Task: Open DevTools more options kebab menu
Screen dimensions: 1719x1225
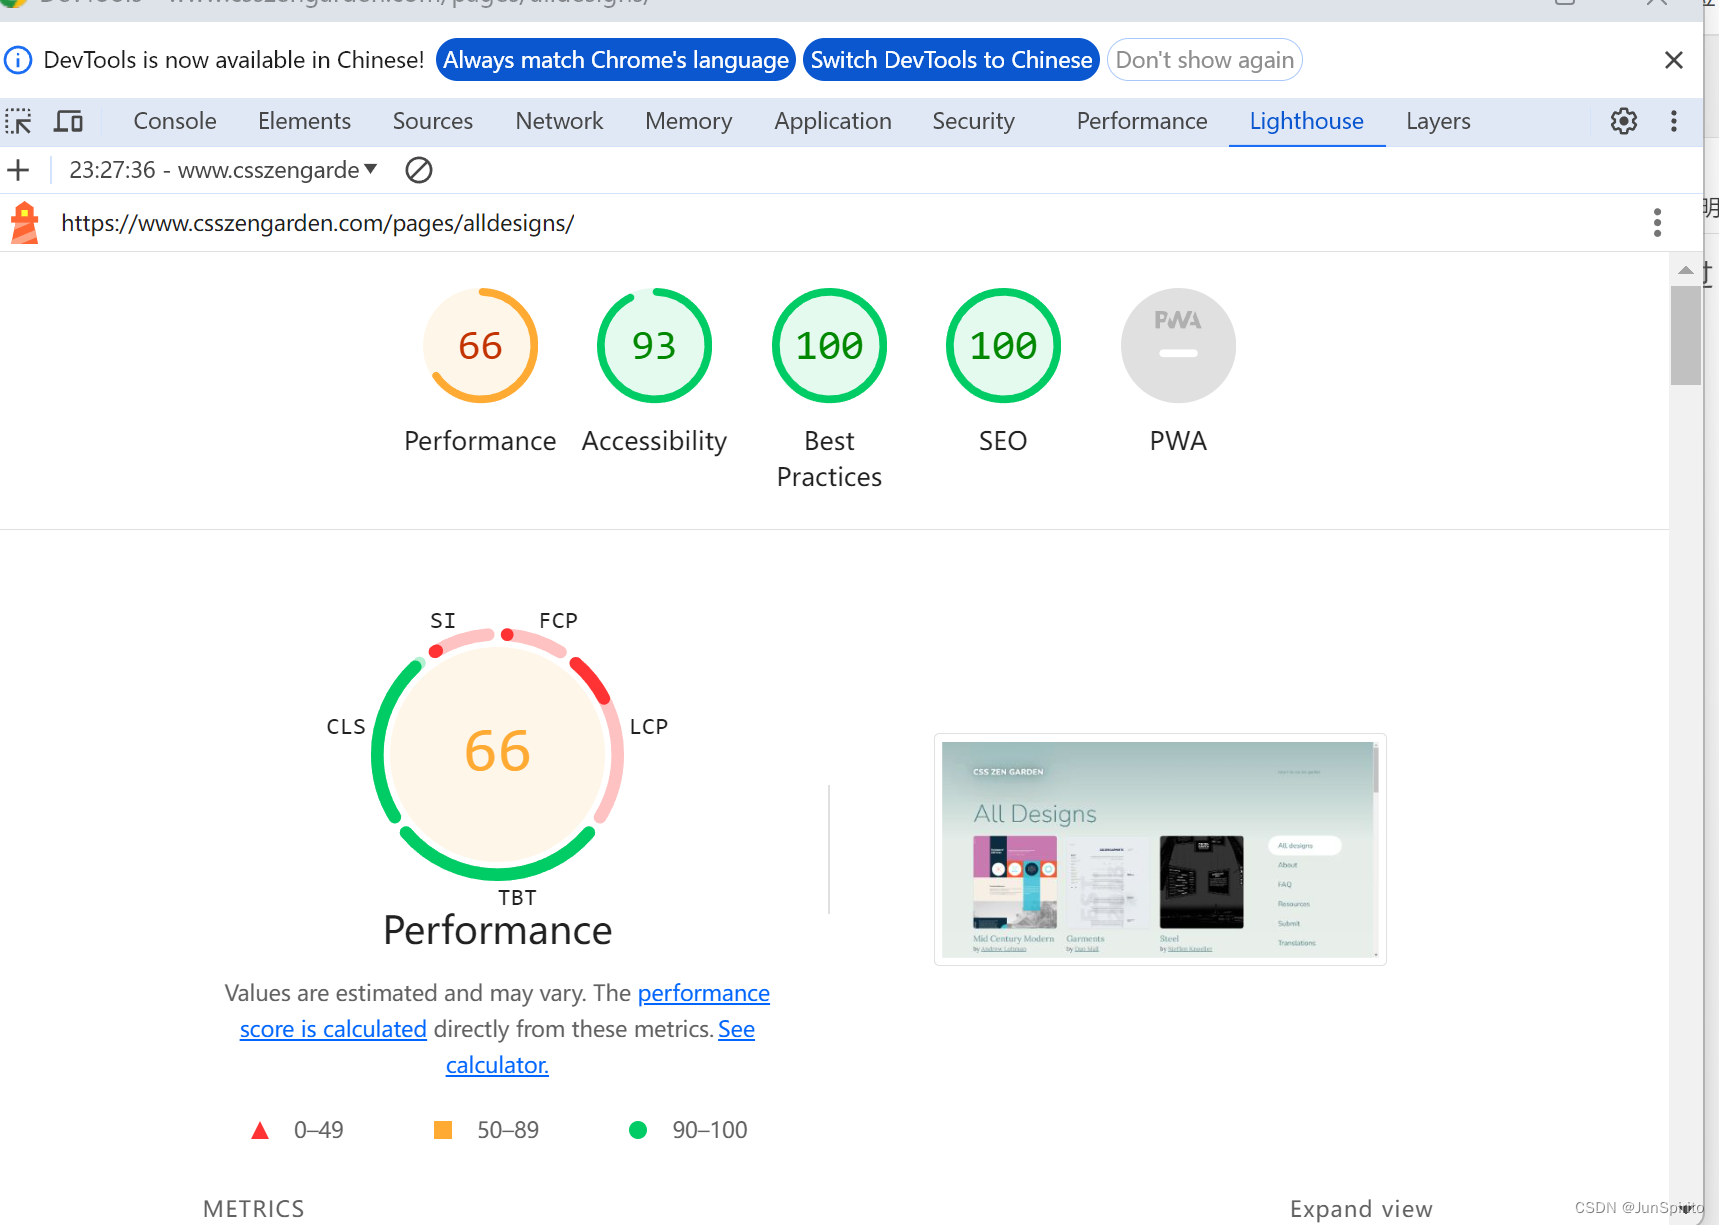Action: (x=1674, y=121)
